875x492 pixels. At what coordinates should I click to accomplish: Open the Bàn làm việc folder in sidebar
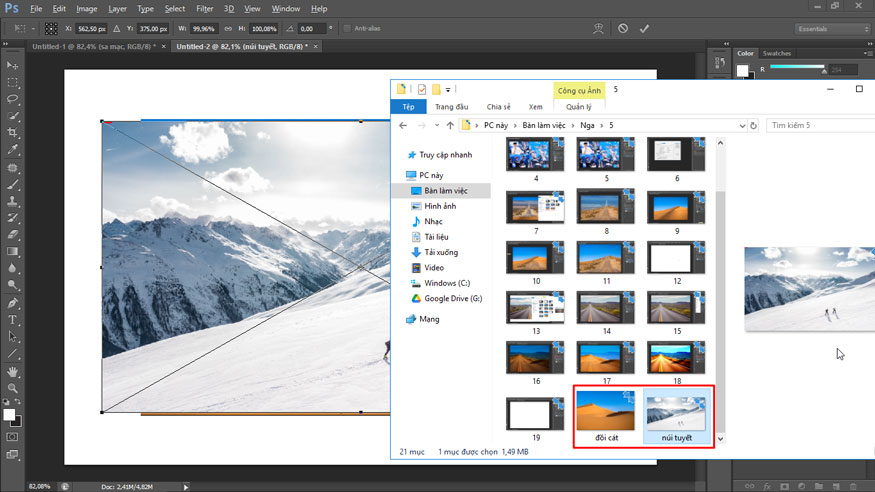point(445,190)
